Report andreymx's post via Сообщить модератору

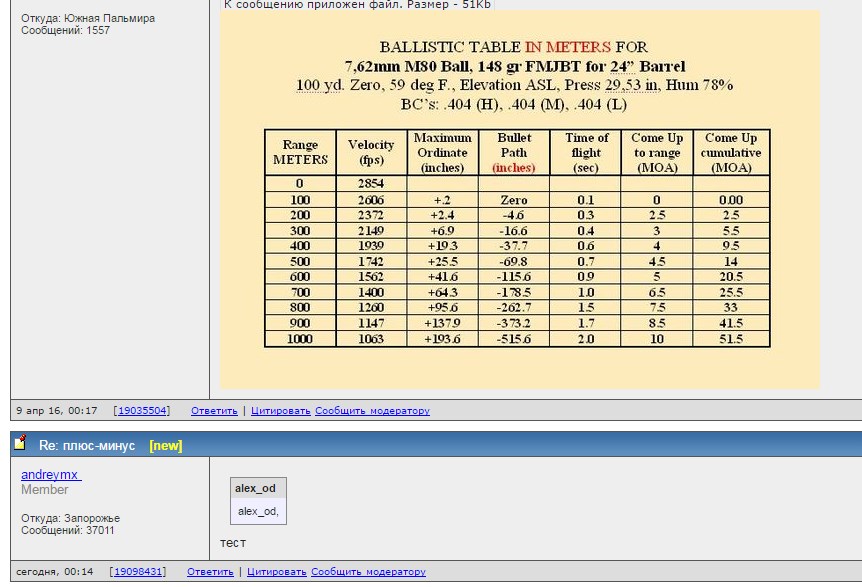point(368,572)
